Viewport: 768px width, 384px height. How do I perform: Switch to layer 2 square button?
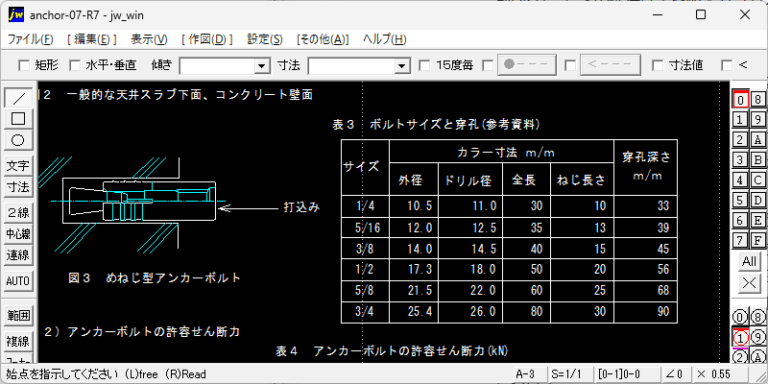click(x=740, y=140)
